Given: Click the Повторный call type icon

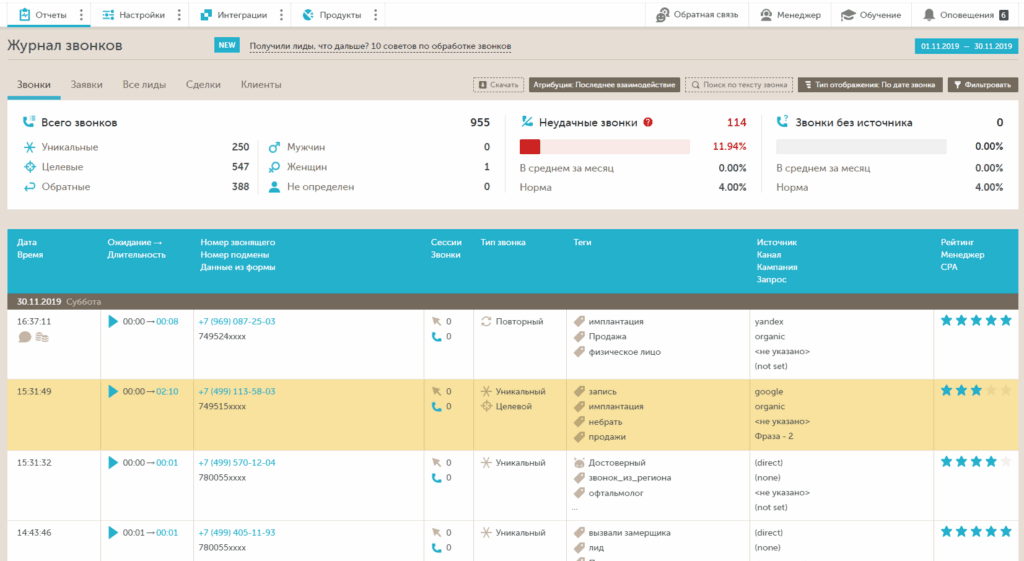Looking at the screenshot, I should (x=486, y=321).
